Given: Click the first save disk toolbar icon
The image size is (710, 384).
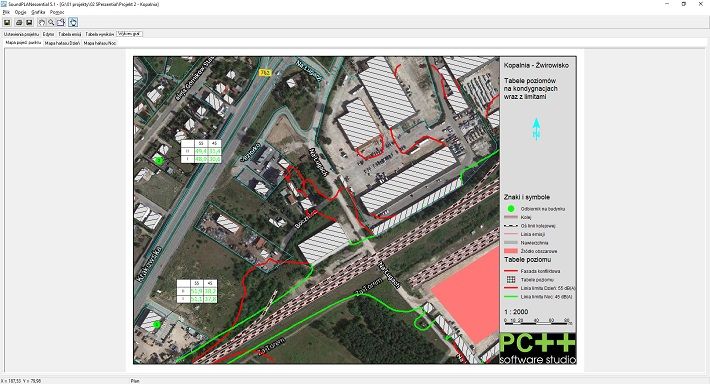Looking at the screenshot, I should (7, 22).
